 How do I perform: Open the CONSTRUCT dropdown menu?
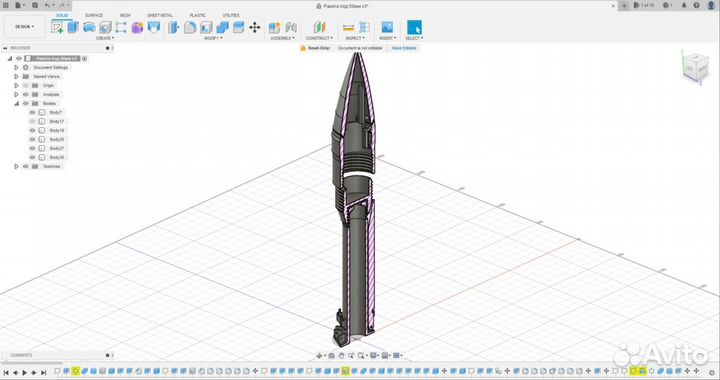[319, 38]
